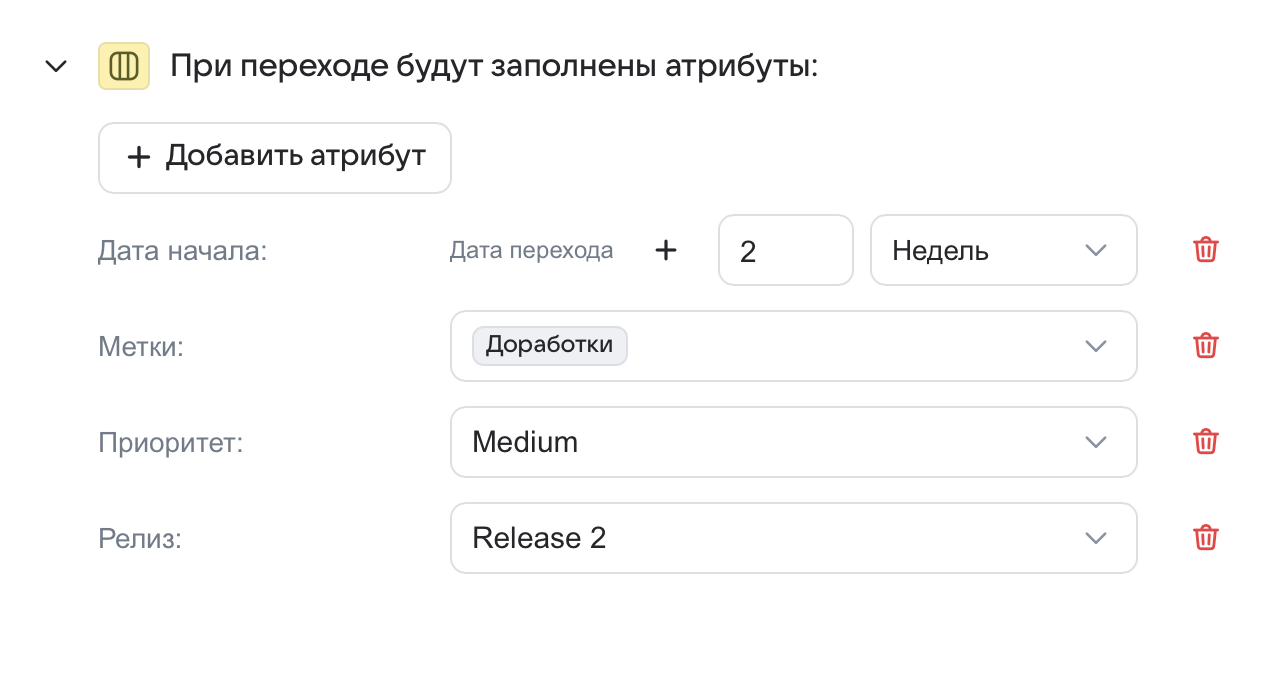
Task: Remove the 'Приоритет' attribute via its trash icon
Action: coord(1205,441)
